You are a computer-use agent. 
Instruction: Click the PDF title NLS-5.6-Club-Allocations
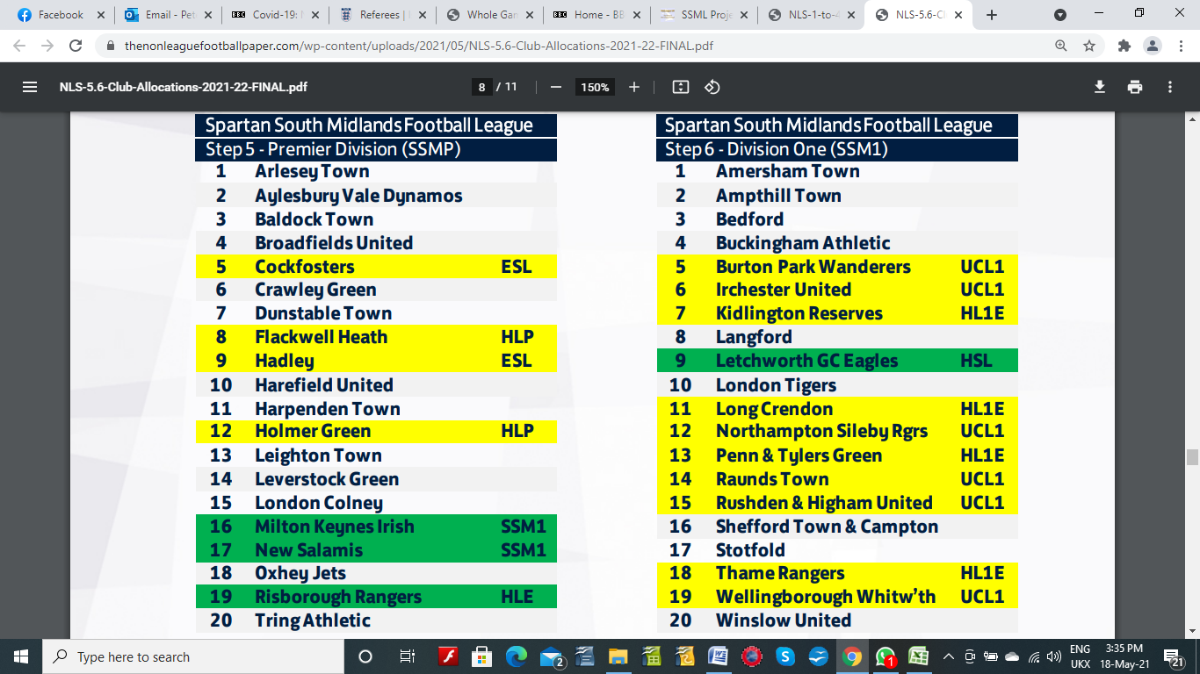pos(182,87)
